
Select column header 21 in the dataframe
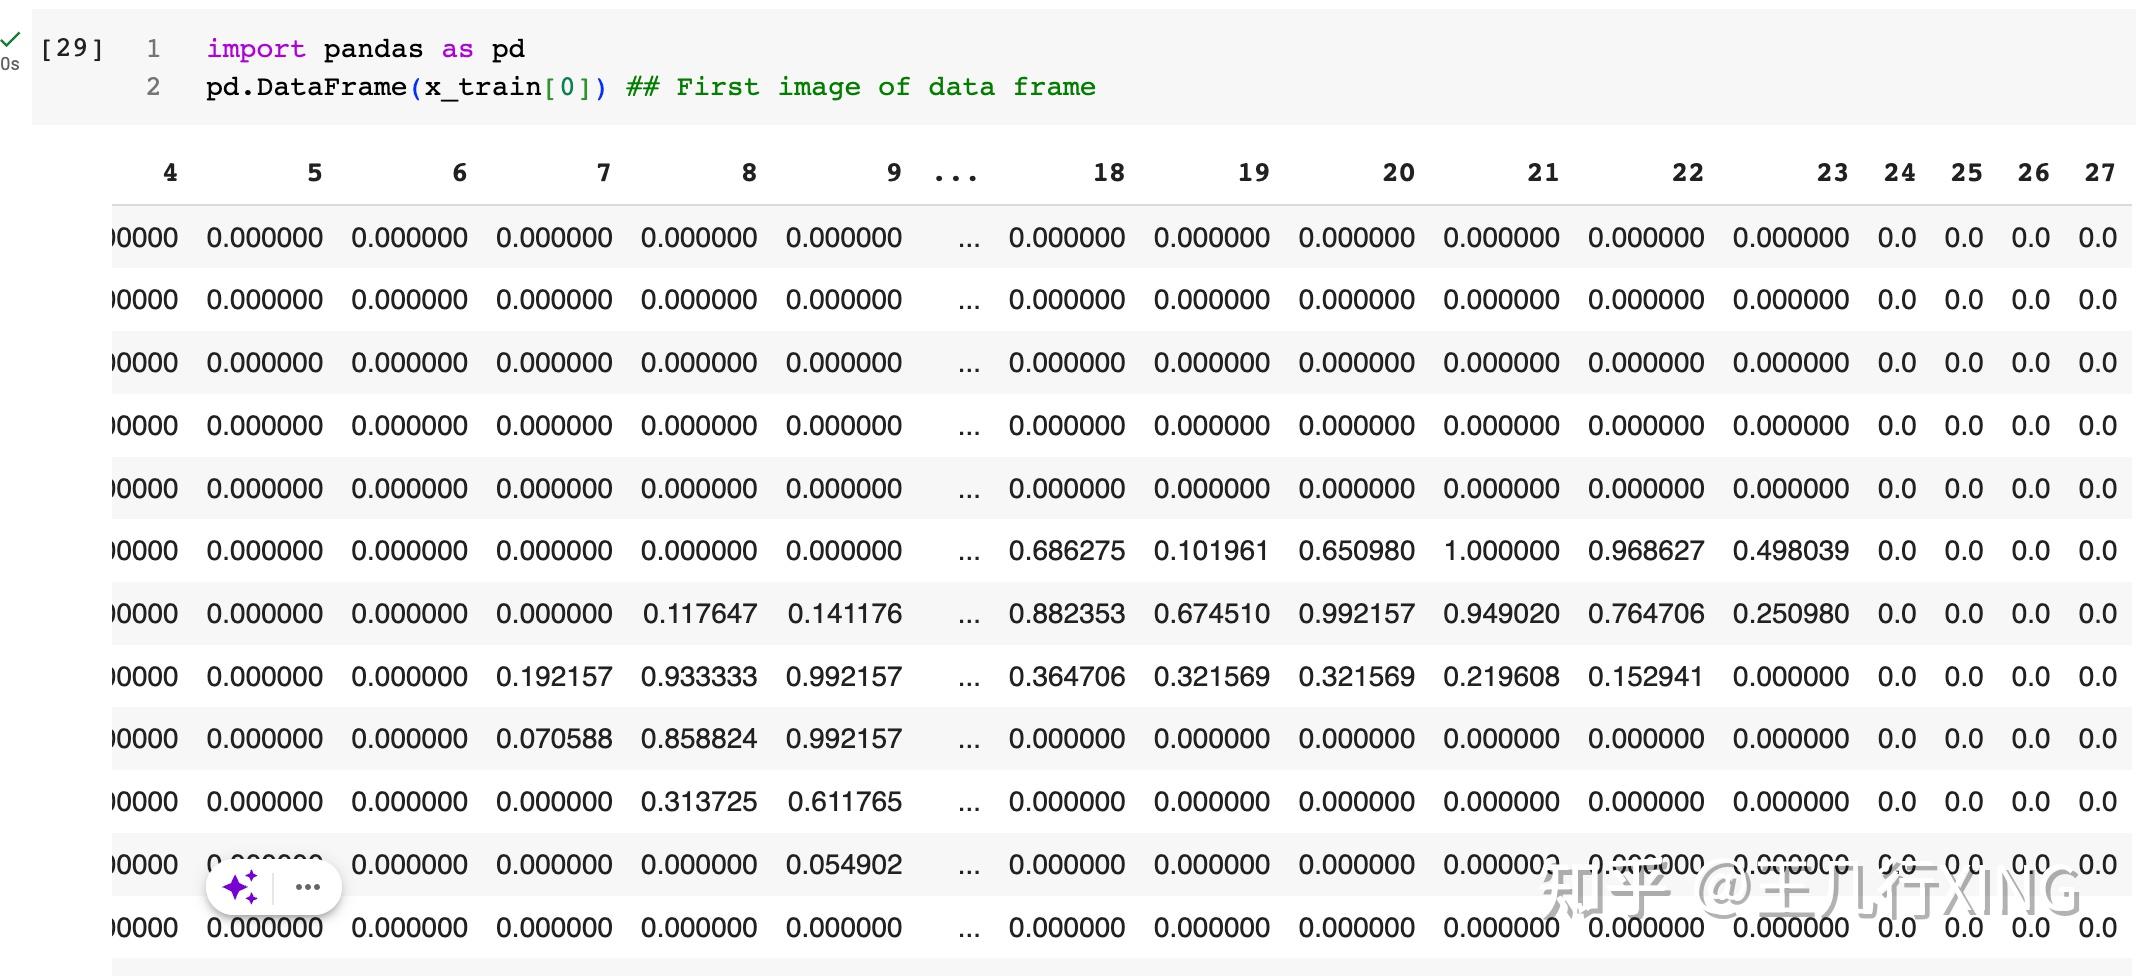point(1542,172)
